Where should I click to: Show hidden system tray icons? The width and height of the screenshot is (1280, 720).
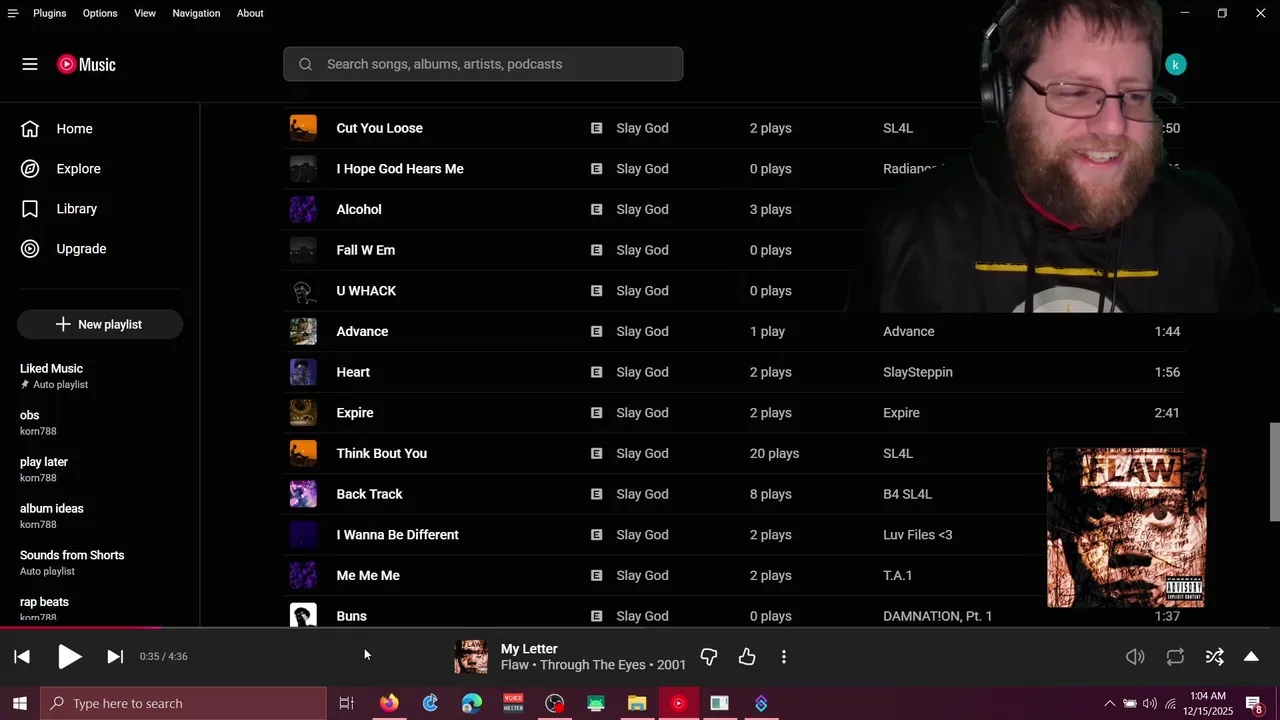pos(1109,703)
